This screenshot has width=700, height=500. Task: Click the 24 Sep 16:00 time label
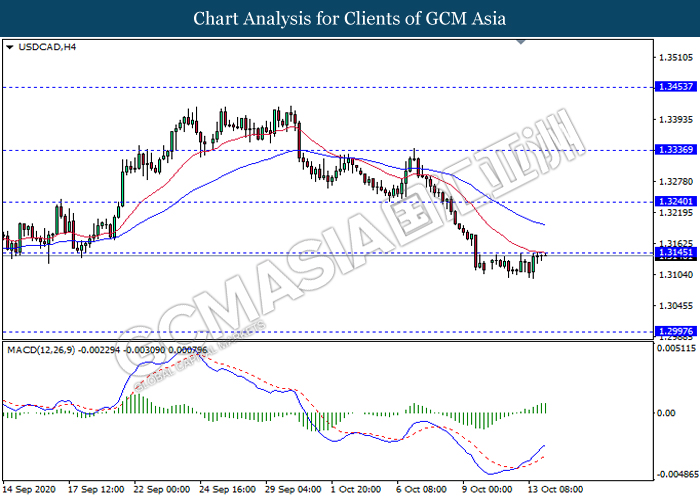click(x=228, y=490)
